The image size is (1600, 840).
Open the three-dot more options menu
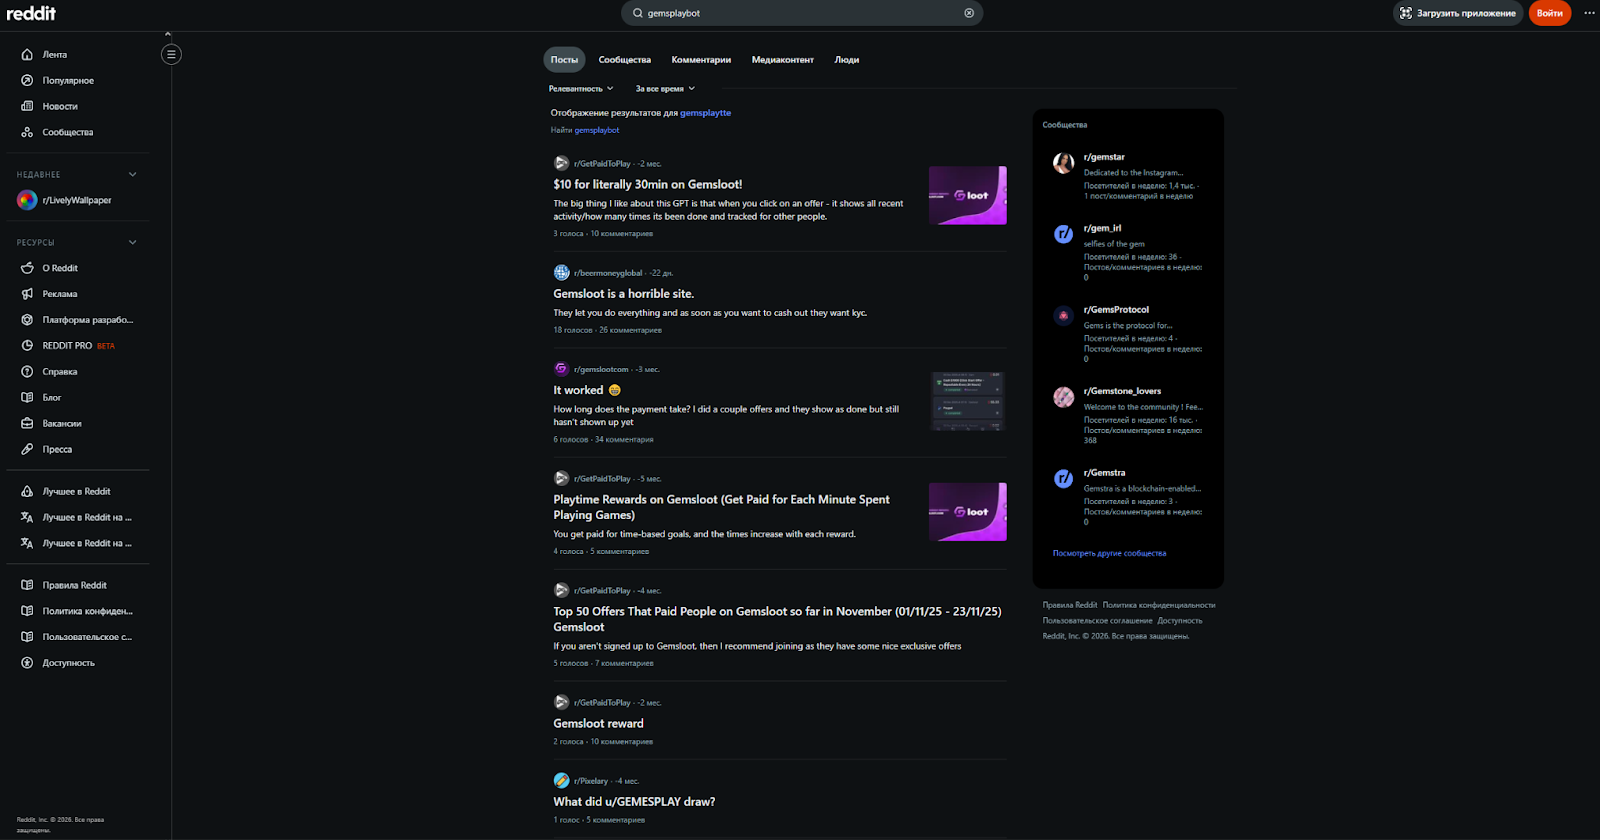point(1589,13)
